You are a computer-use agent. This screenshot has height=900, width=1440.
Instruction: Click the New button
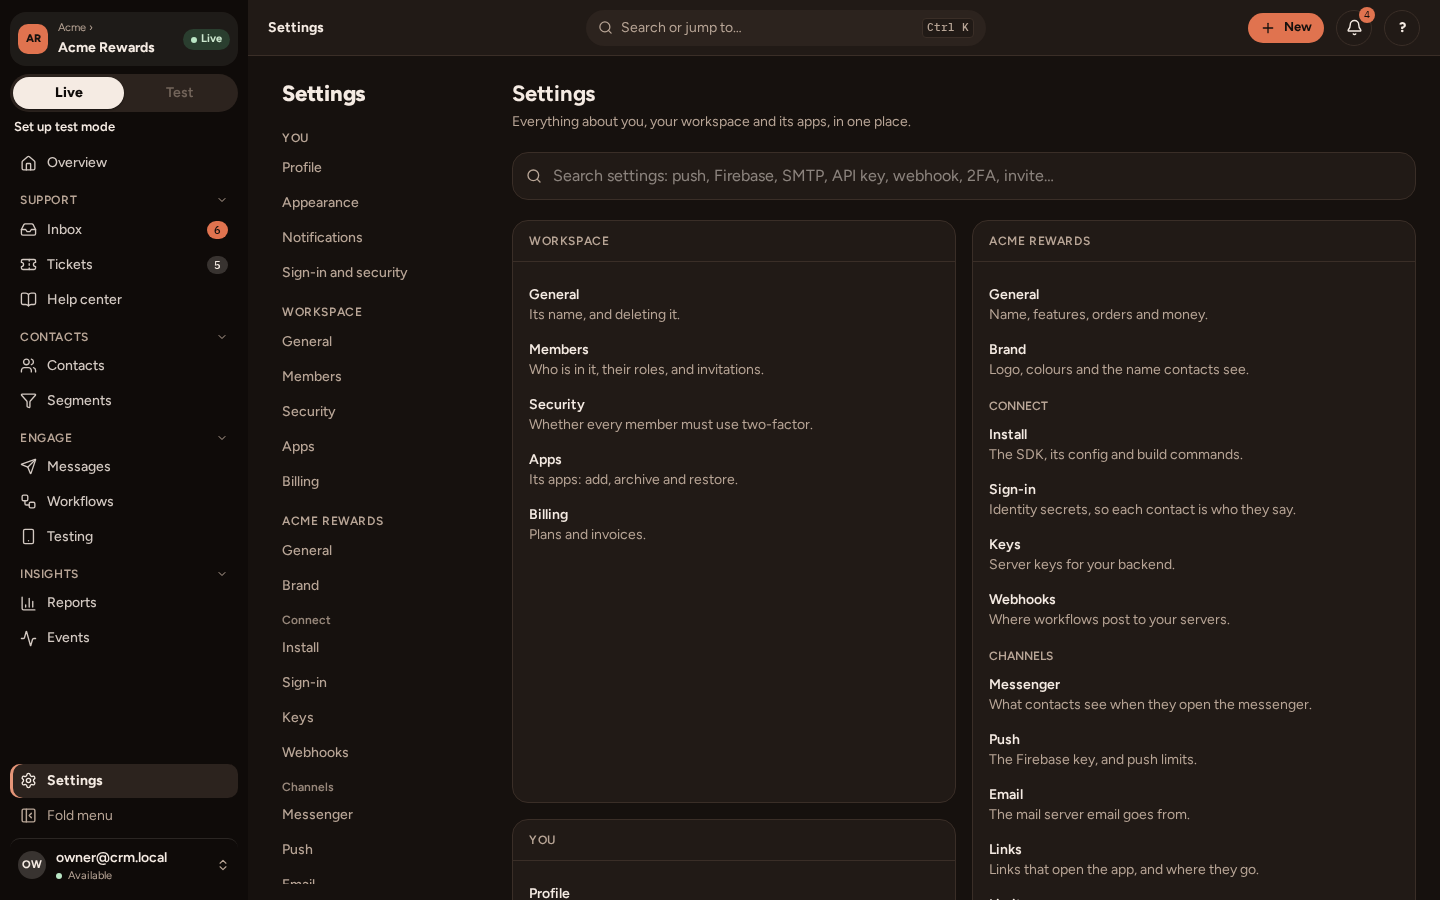1286,28
